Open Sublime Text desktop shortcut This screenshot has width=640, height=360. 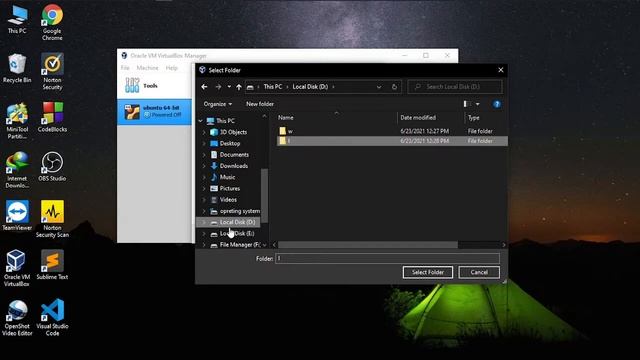52,265
